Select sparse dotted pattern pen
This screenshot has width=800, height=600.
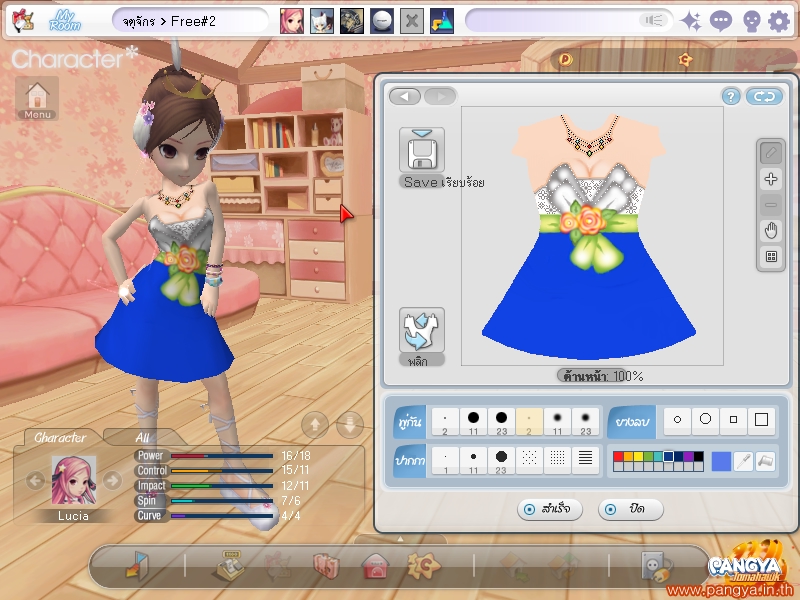click(529, 460)
